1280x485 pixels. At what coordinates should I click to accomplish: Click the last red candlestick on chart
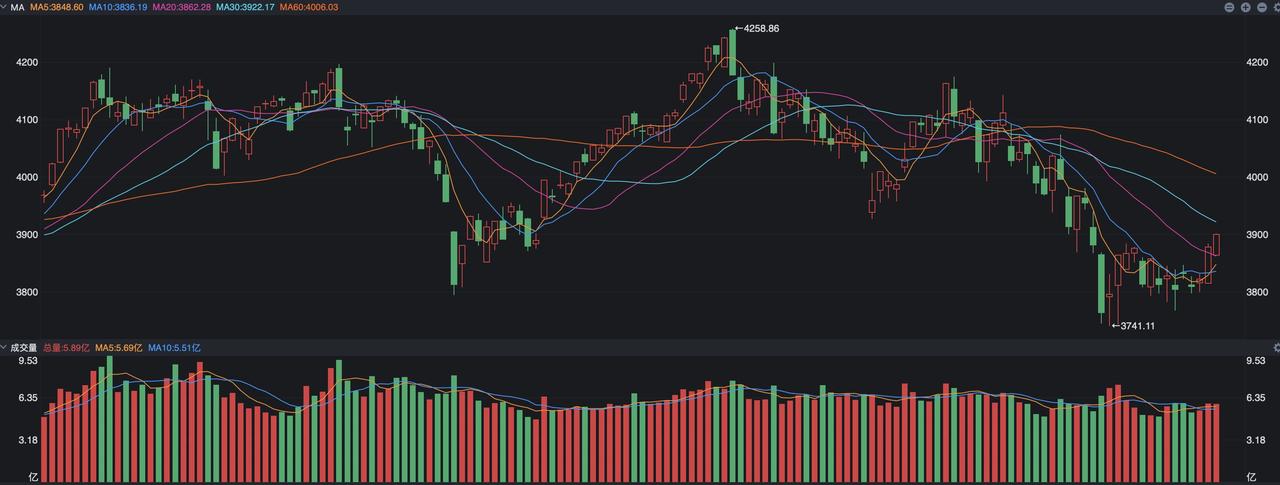tap(1216, 245)
